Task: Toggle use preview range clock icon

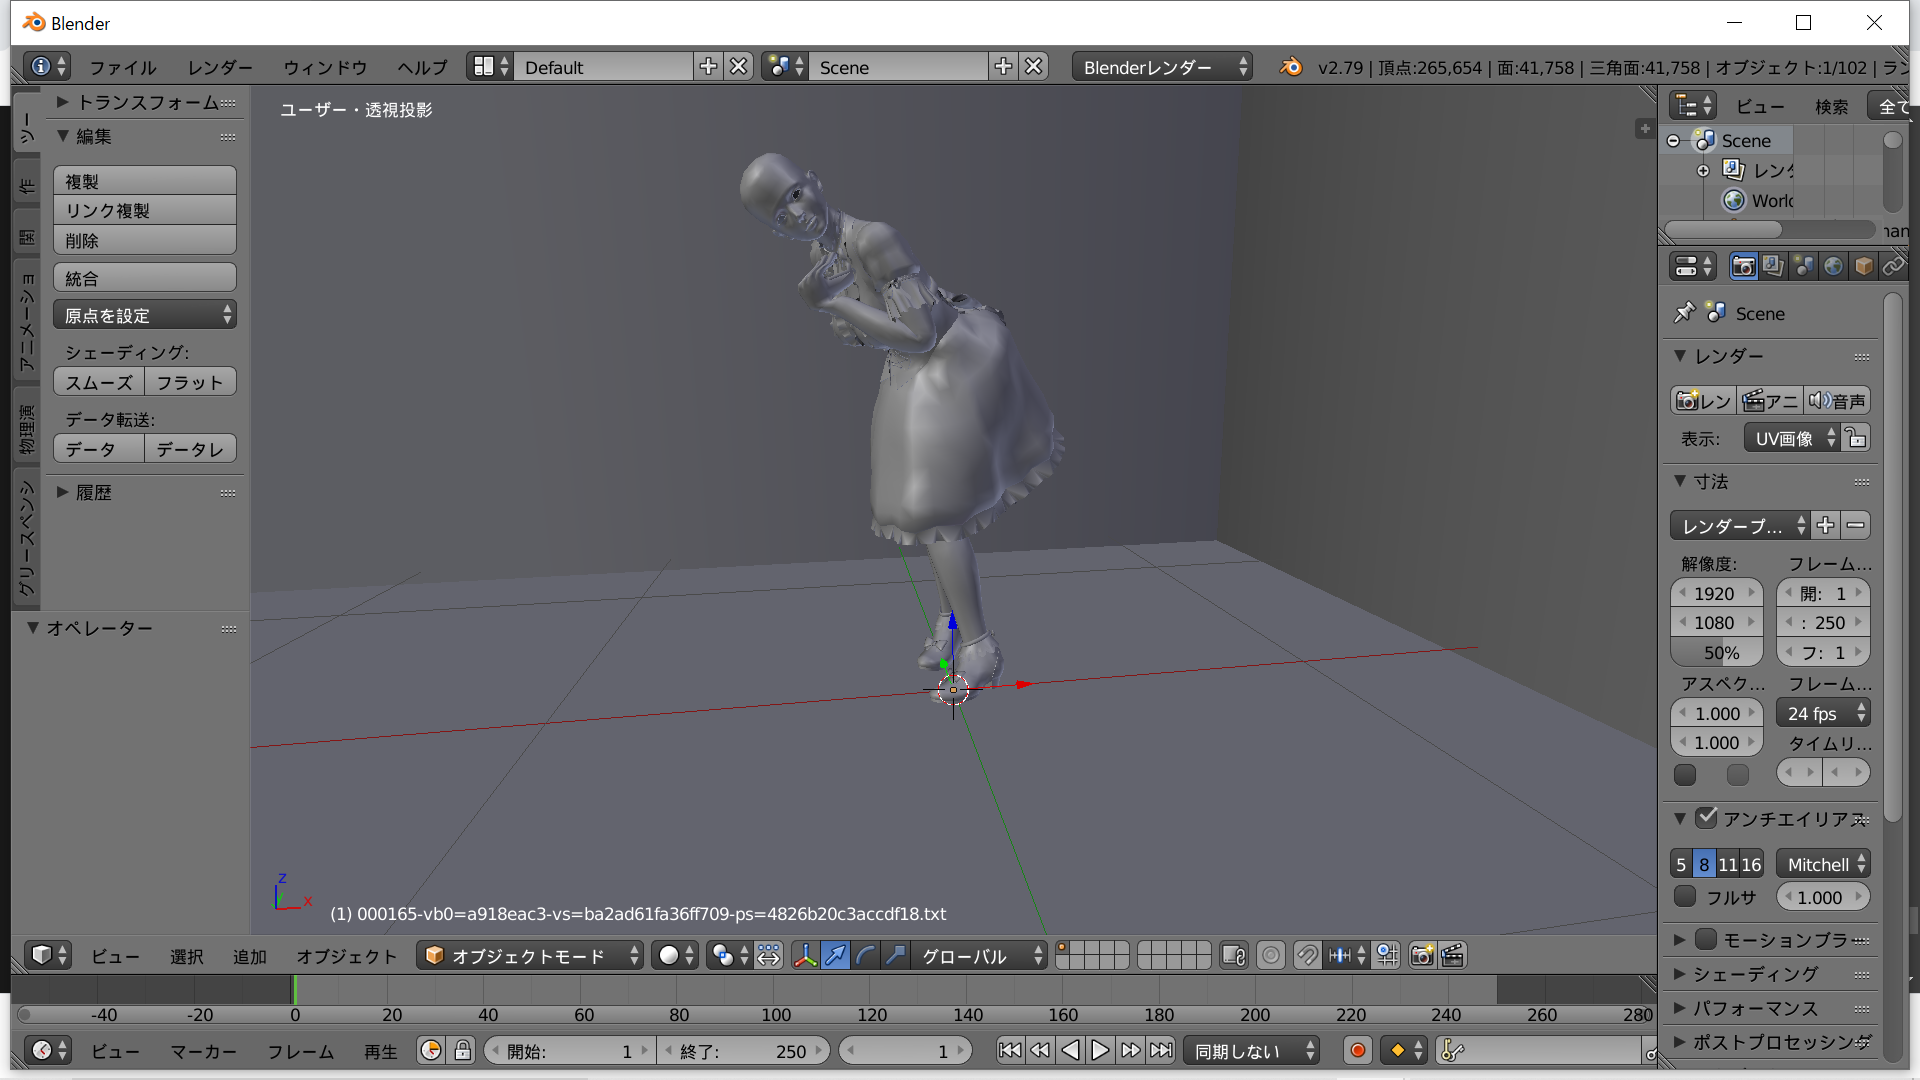Action: [x=431, y=1050]
